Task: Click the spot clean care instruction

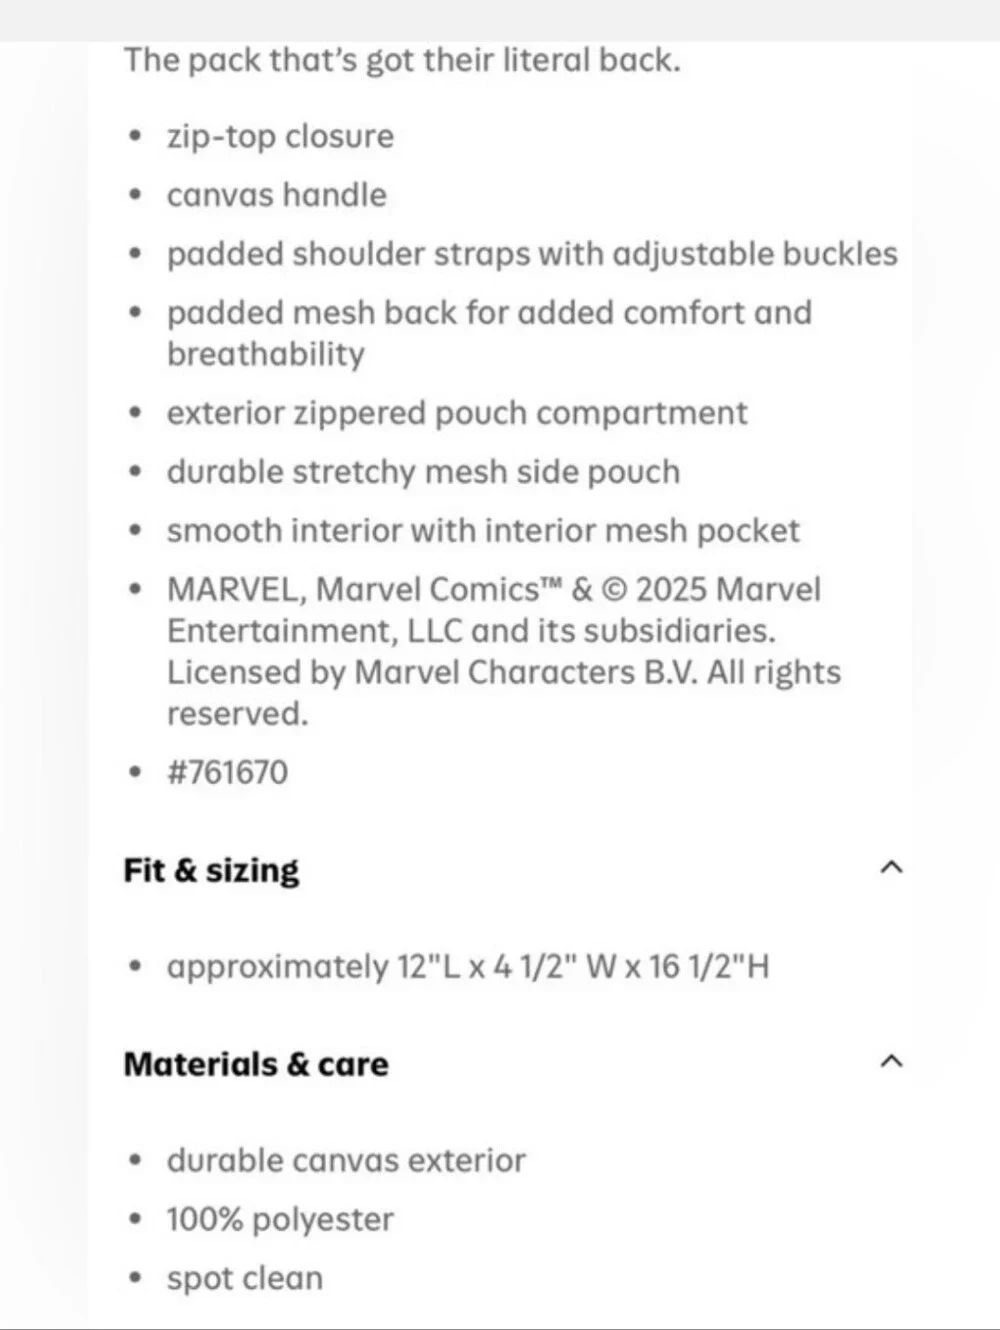Action: pyautogui.click(x=245, y=1278)
